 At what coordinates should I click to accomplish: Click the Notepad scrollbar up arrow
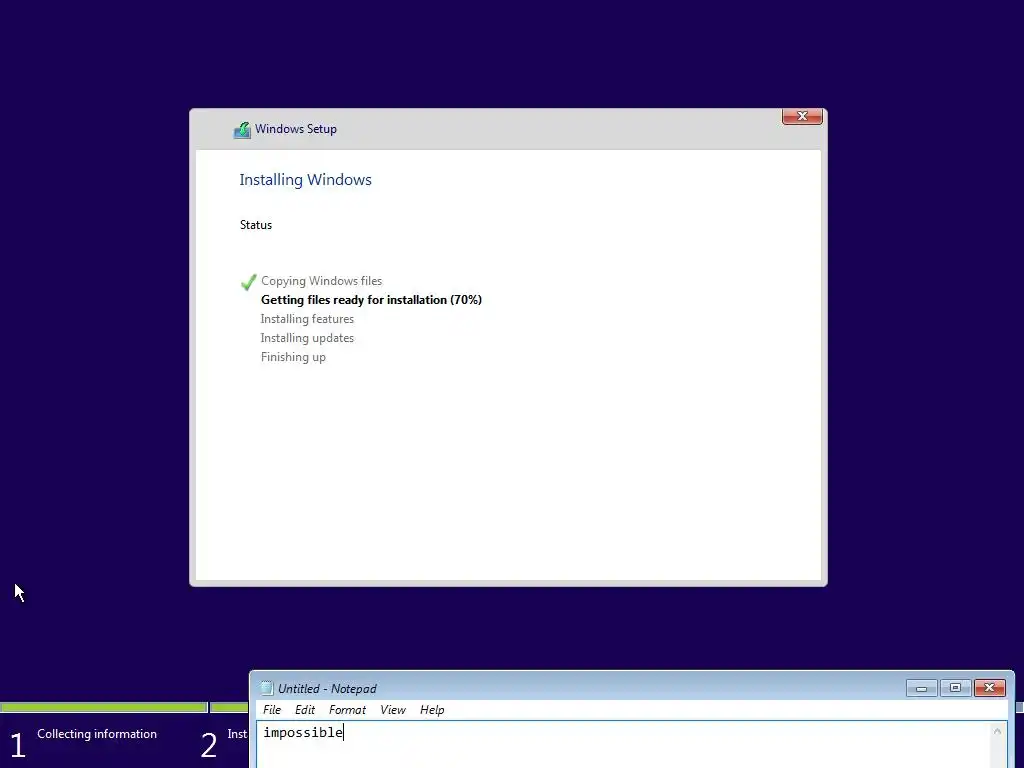pos(997,731)
